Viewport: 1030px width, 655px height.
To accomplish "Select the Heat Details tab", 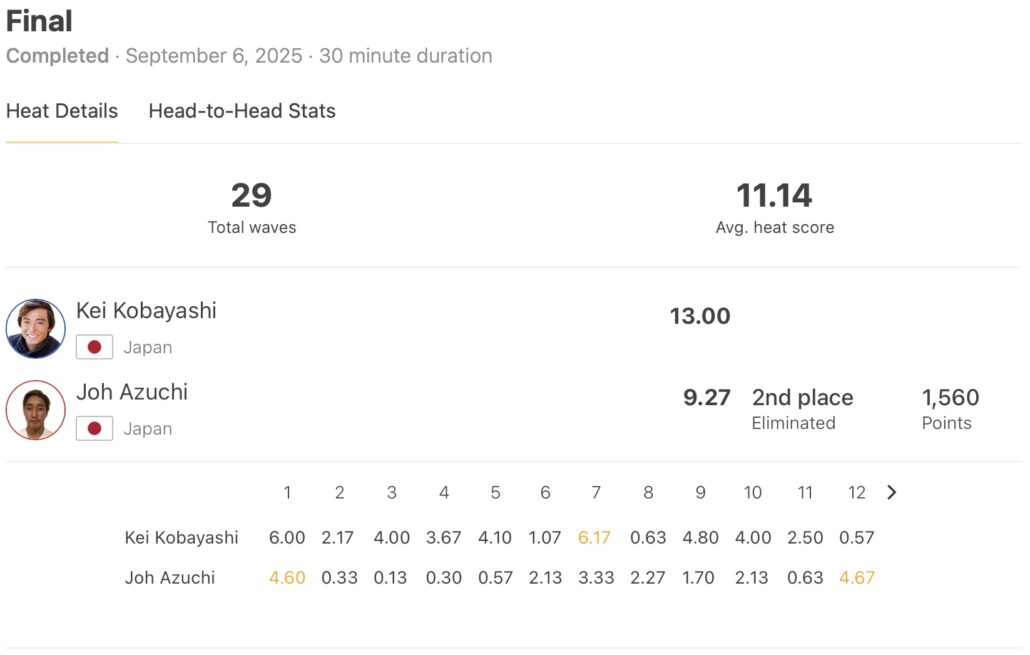I will point(62,111).
